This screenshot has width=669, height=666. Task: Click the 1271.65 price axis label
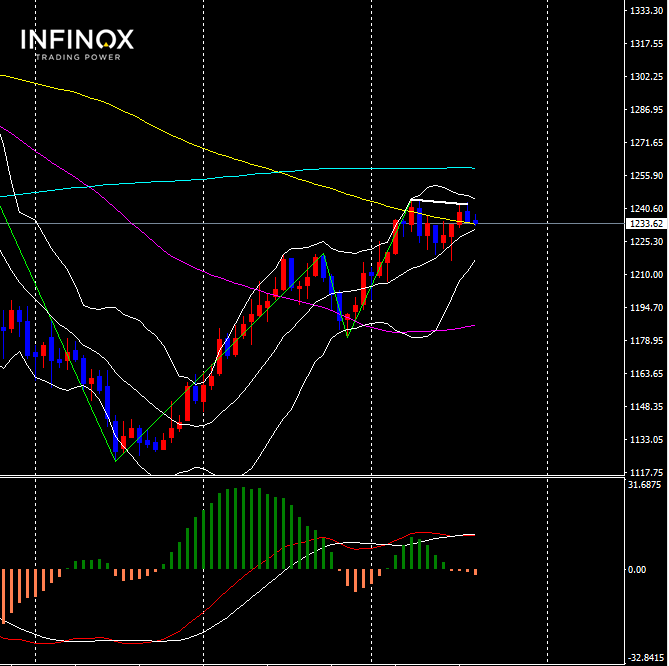pyautogui.click(x=646, y=143)
